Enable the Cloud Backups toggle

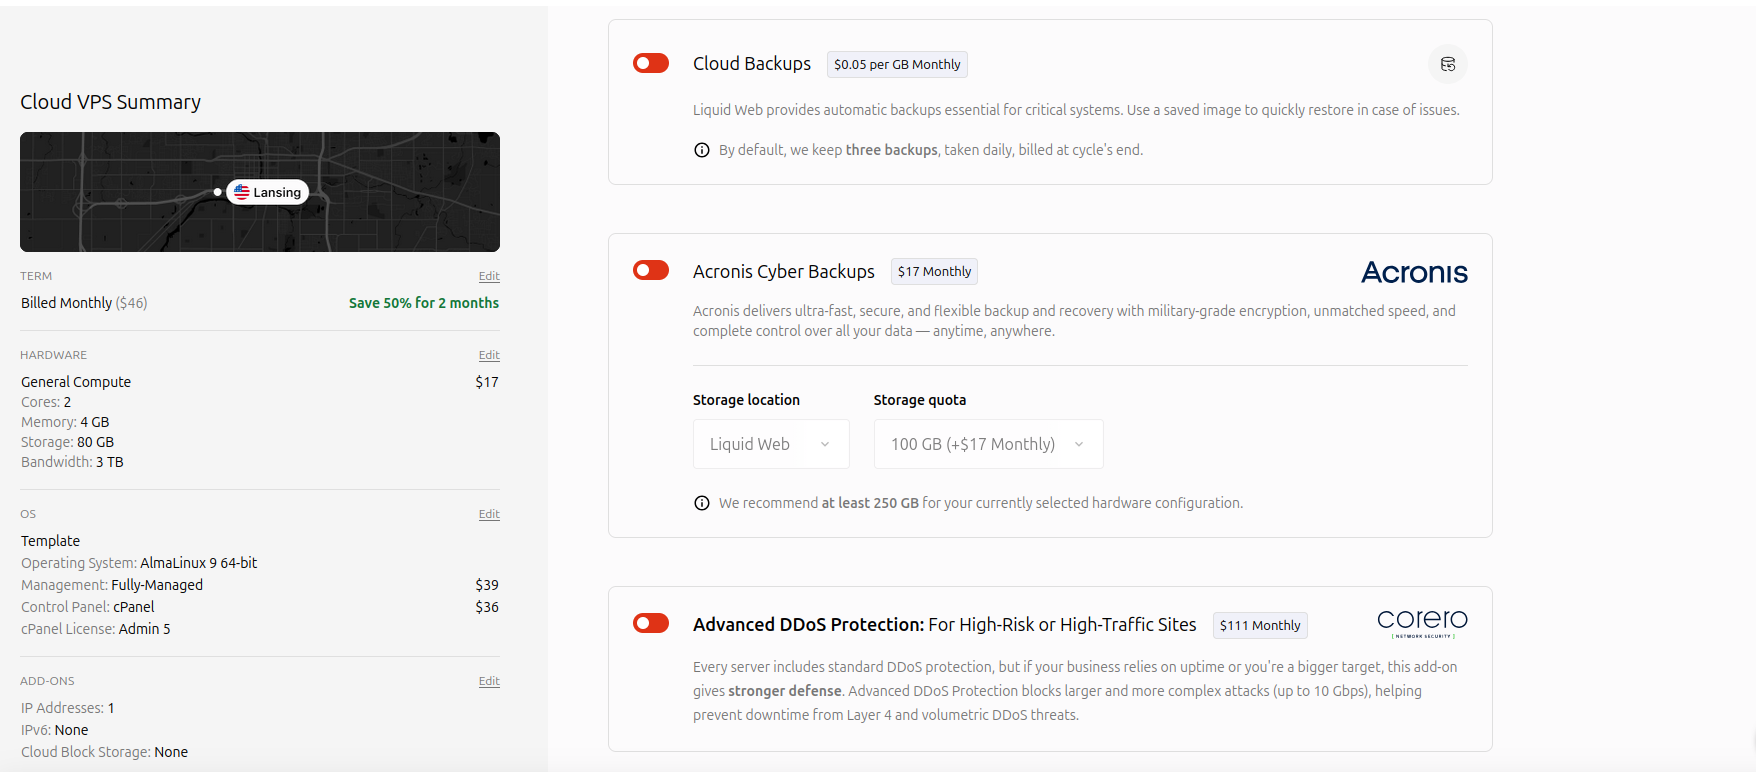point(651,63)
